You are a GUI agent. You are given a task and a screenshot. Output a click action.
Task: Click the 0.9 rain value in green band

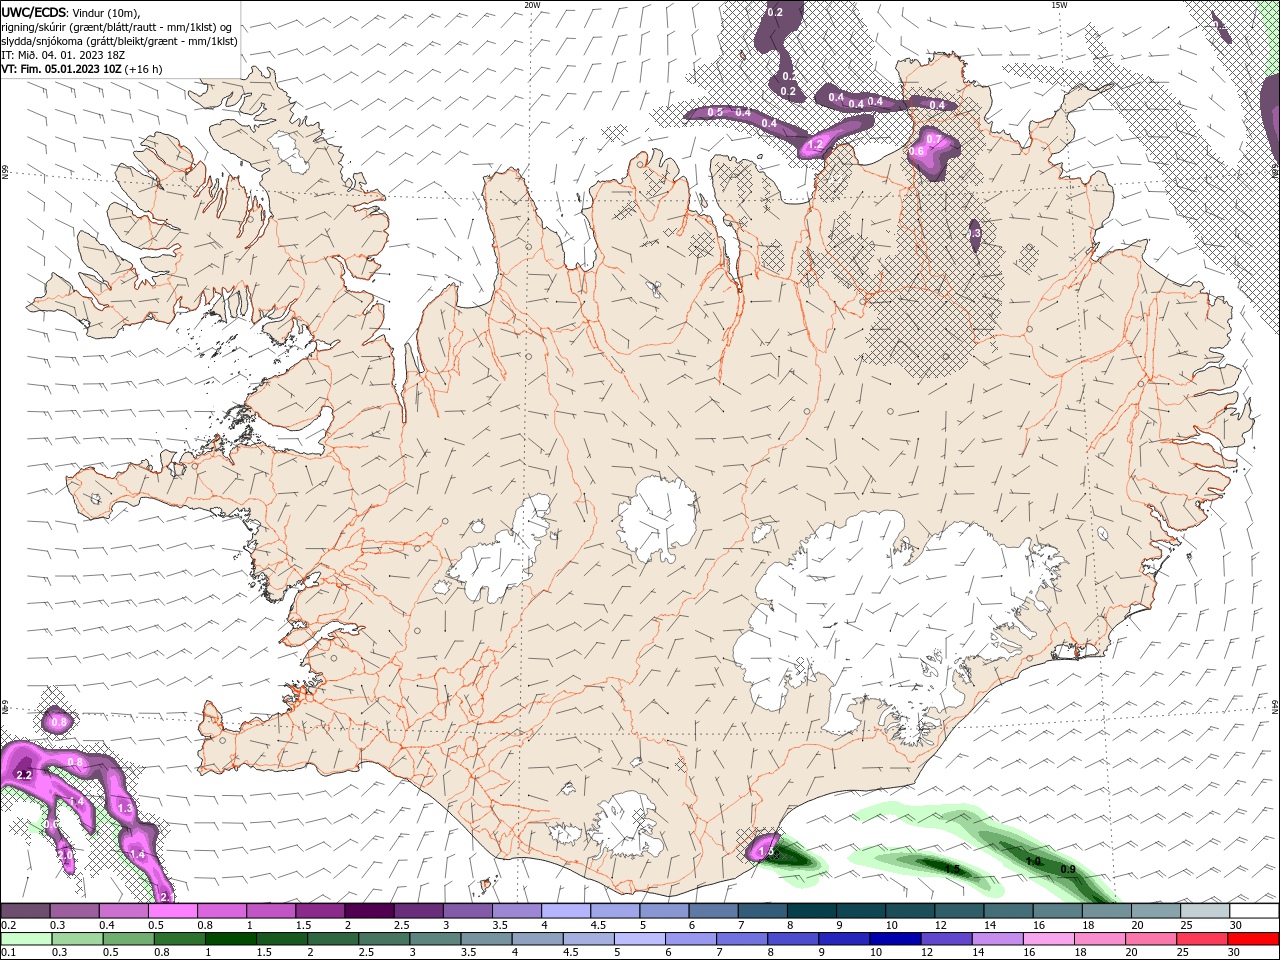[x=1067, y=869]
